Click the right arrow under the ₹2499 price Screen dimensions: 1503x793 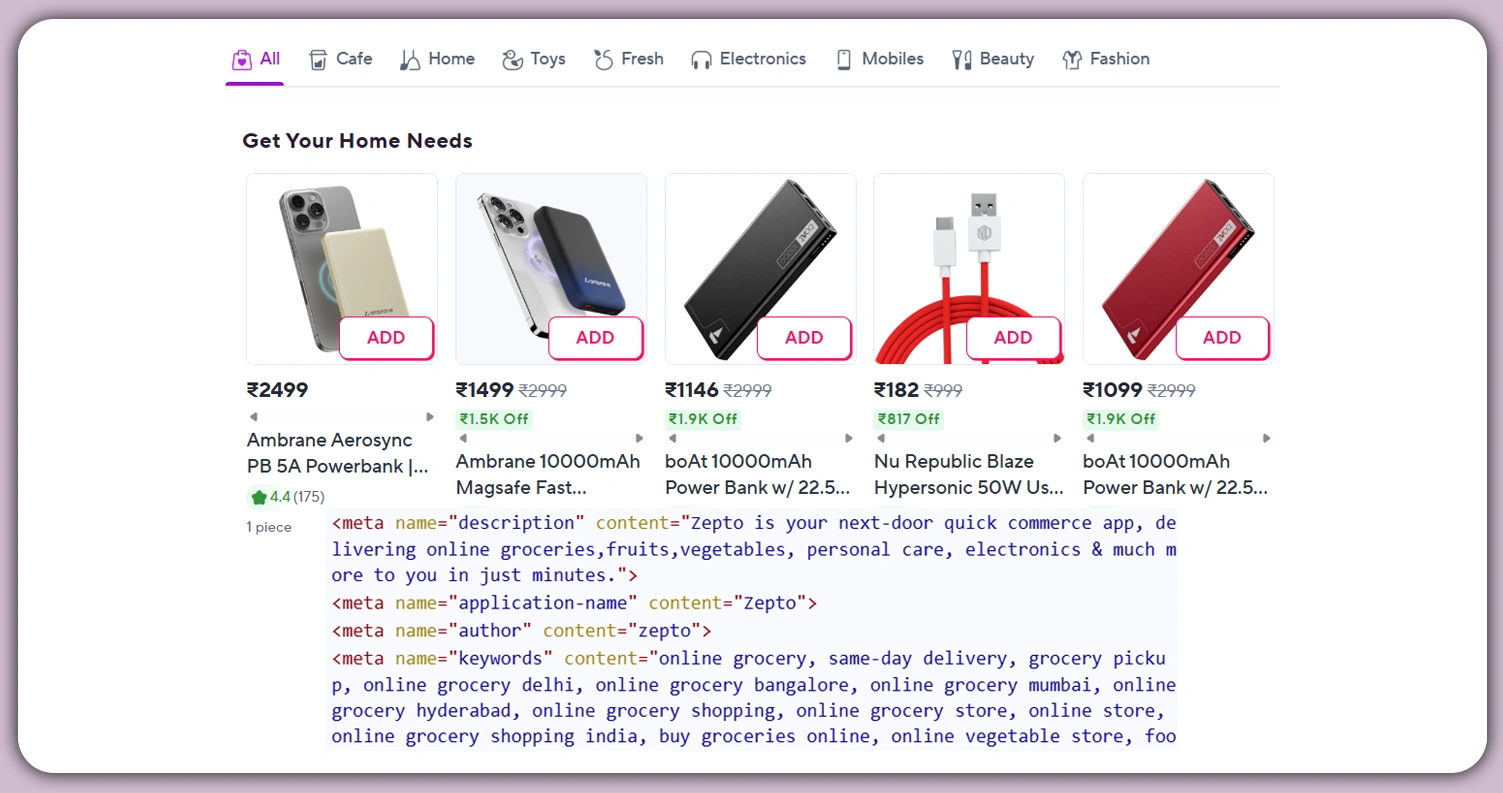click(431, 417)
